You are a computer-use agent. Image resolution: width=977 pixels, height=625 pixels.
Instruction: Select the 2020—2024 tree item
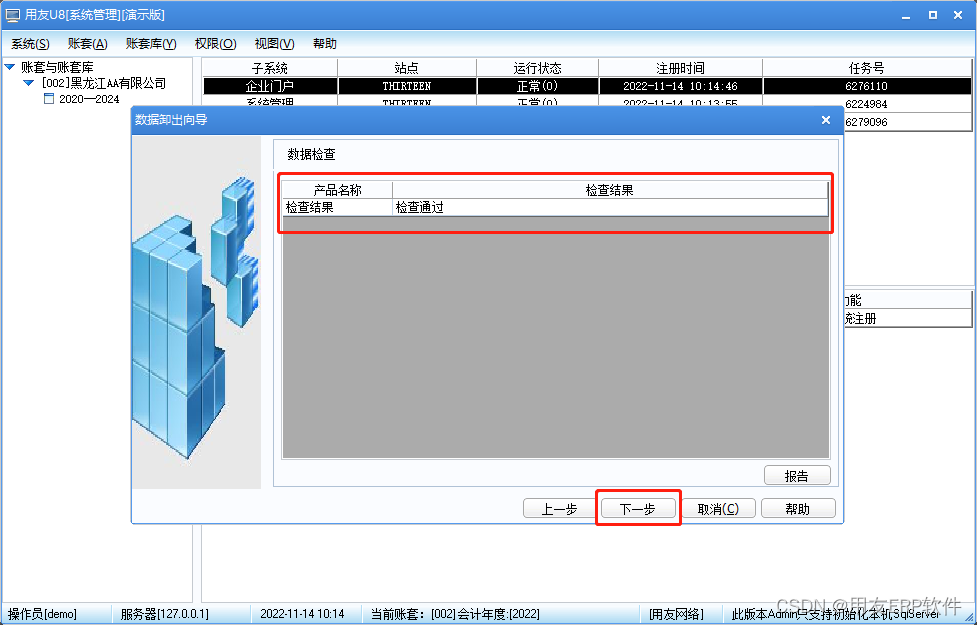tap(89, 98)
